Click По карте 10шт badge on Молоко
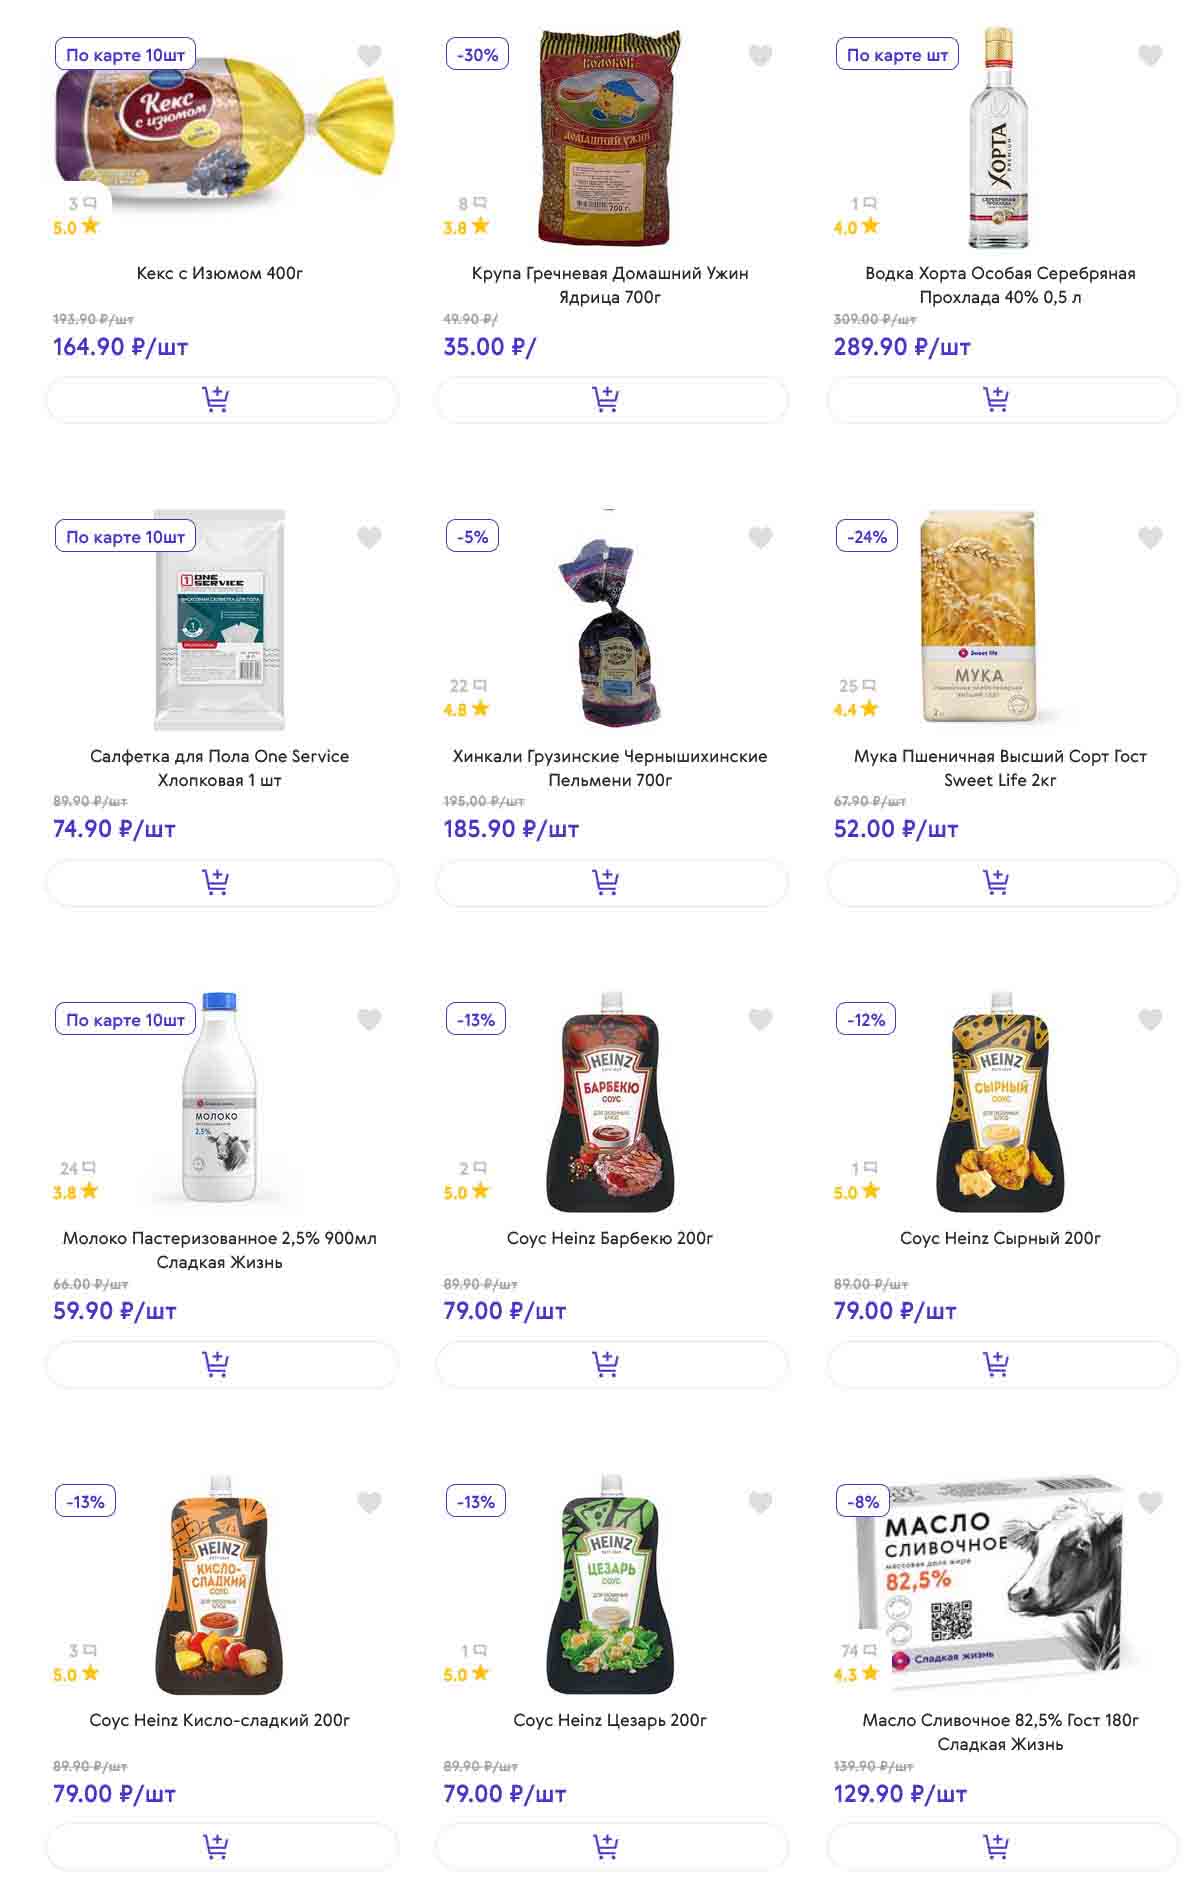 (x=125, y=1020)
